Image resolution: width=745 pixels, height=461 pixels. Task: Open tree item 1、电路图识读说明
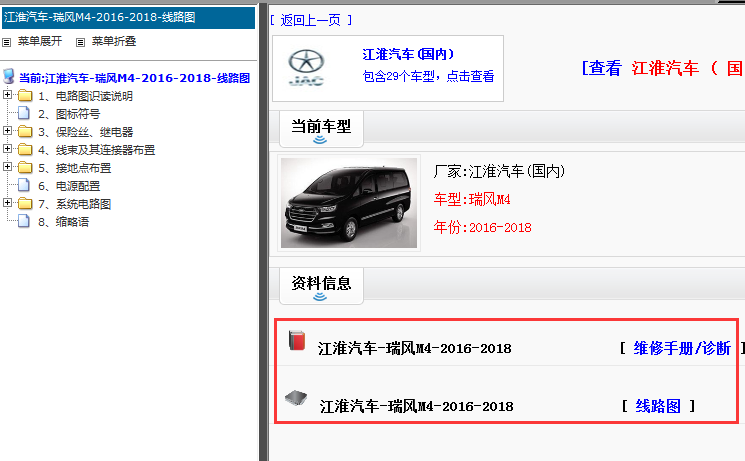coord(86,96)
